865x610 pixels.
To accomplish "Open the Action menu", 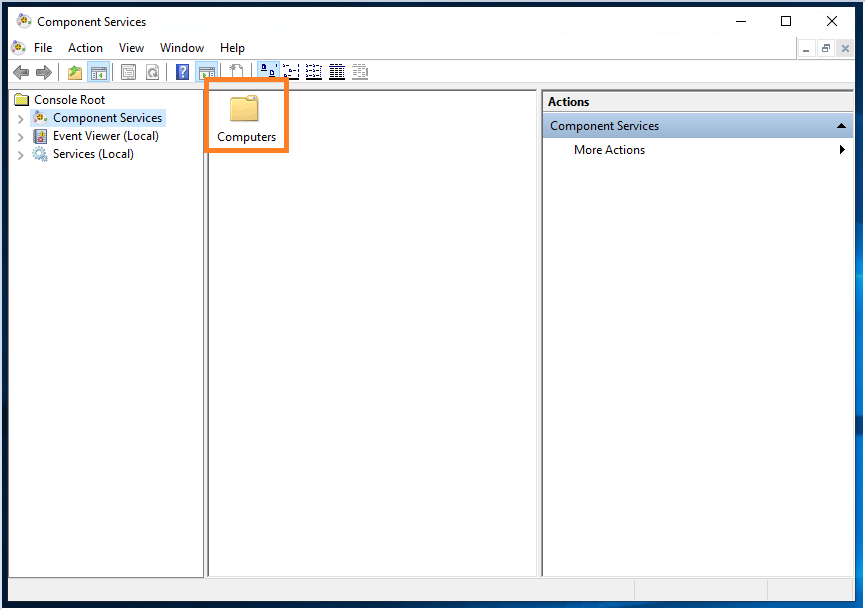I will pyautogui.click(x=85, y=48).
